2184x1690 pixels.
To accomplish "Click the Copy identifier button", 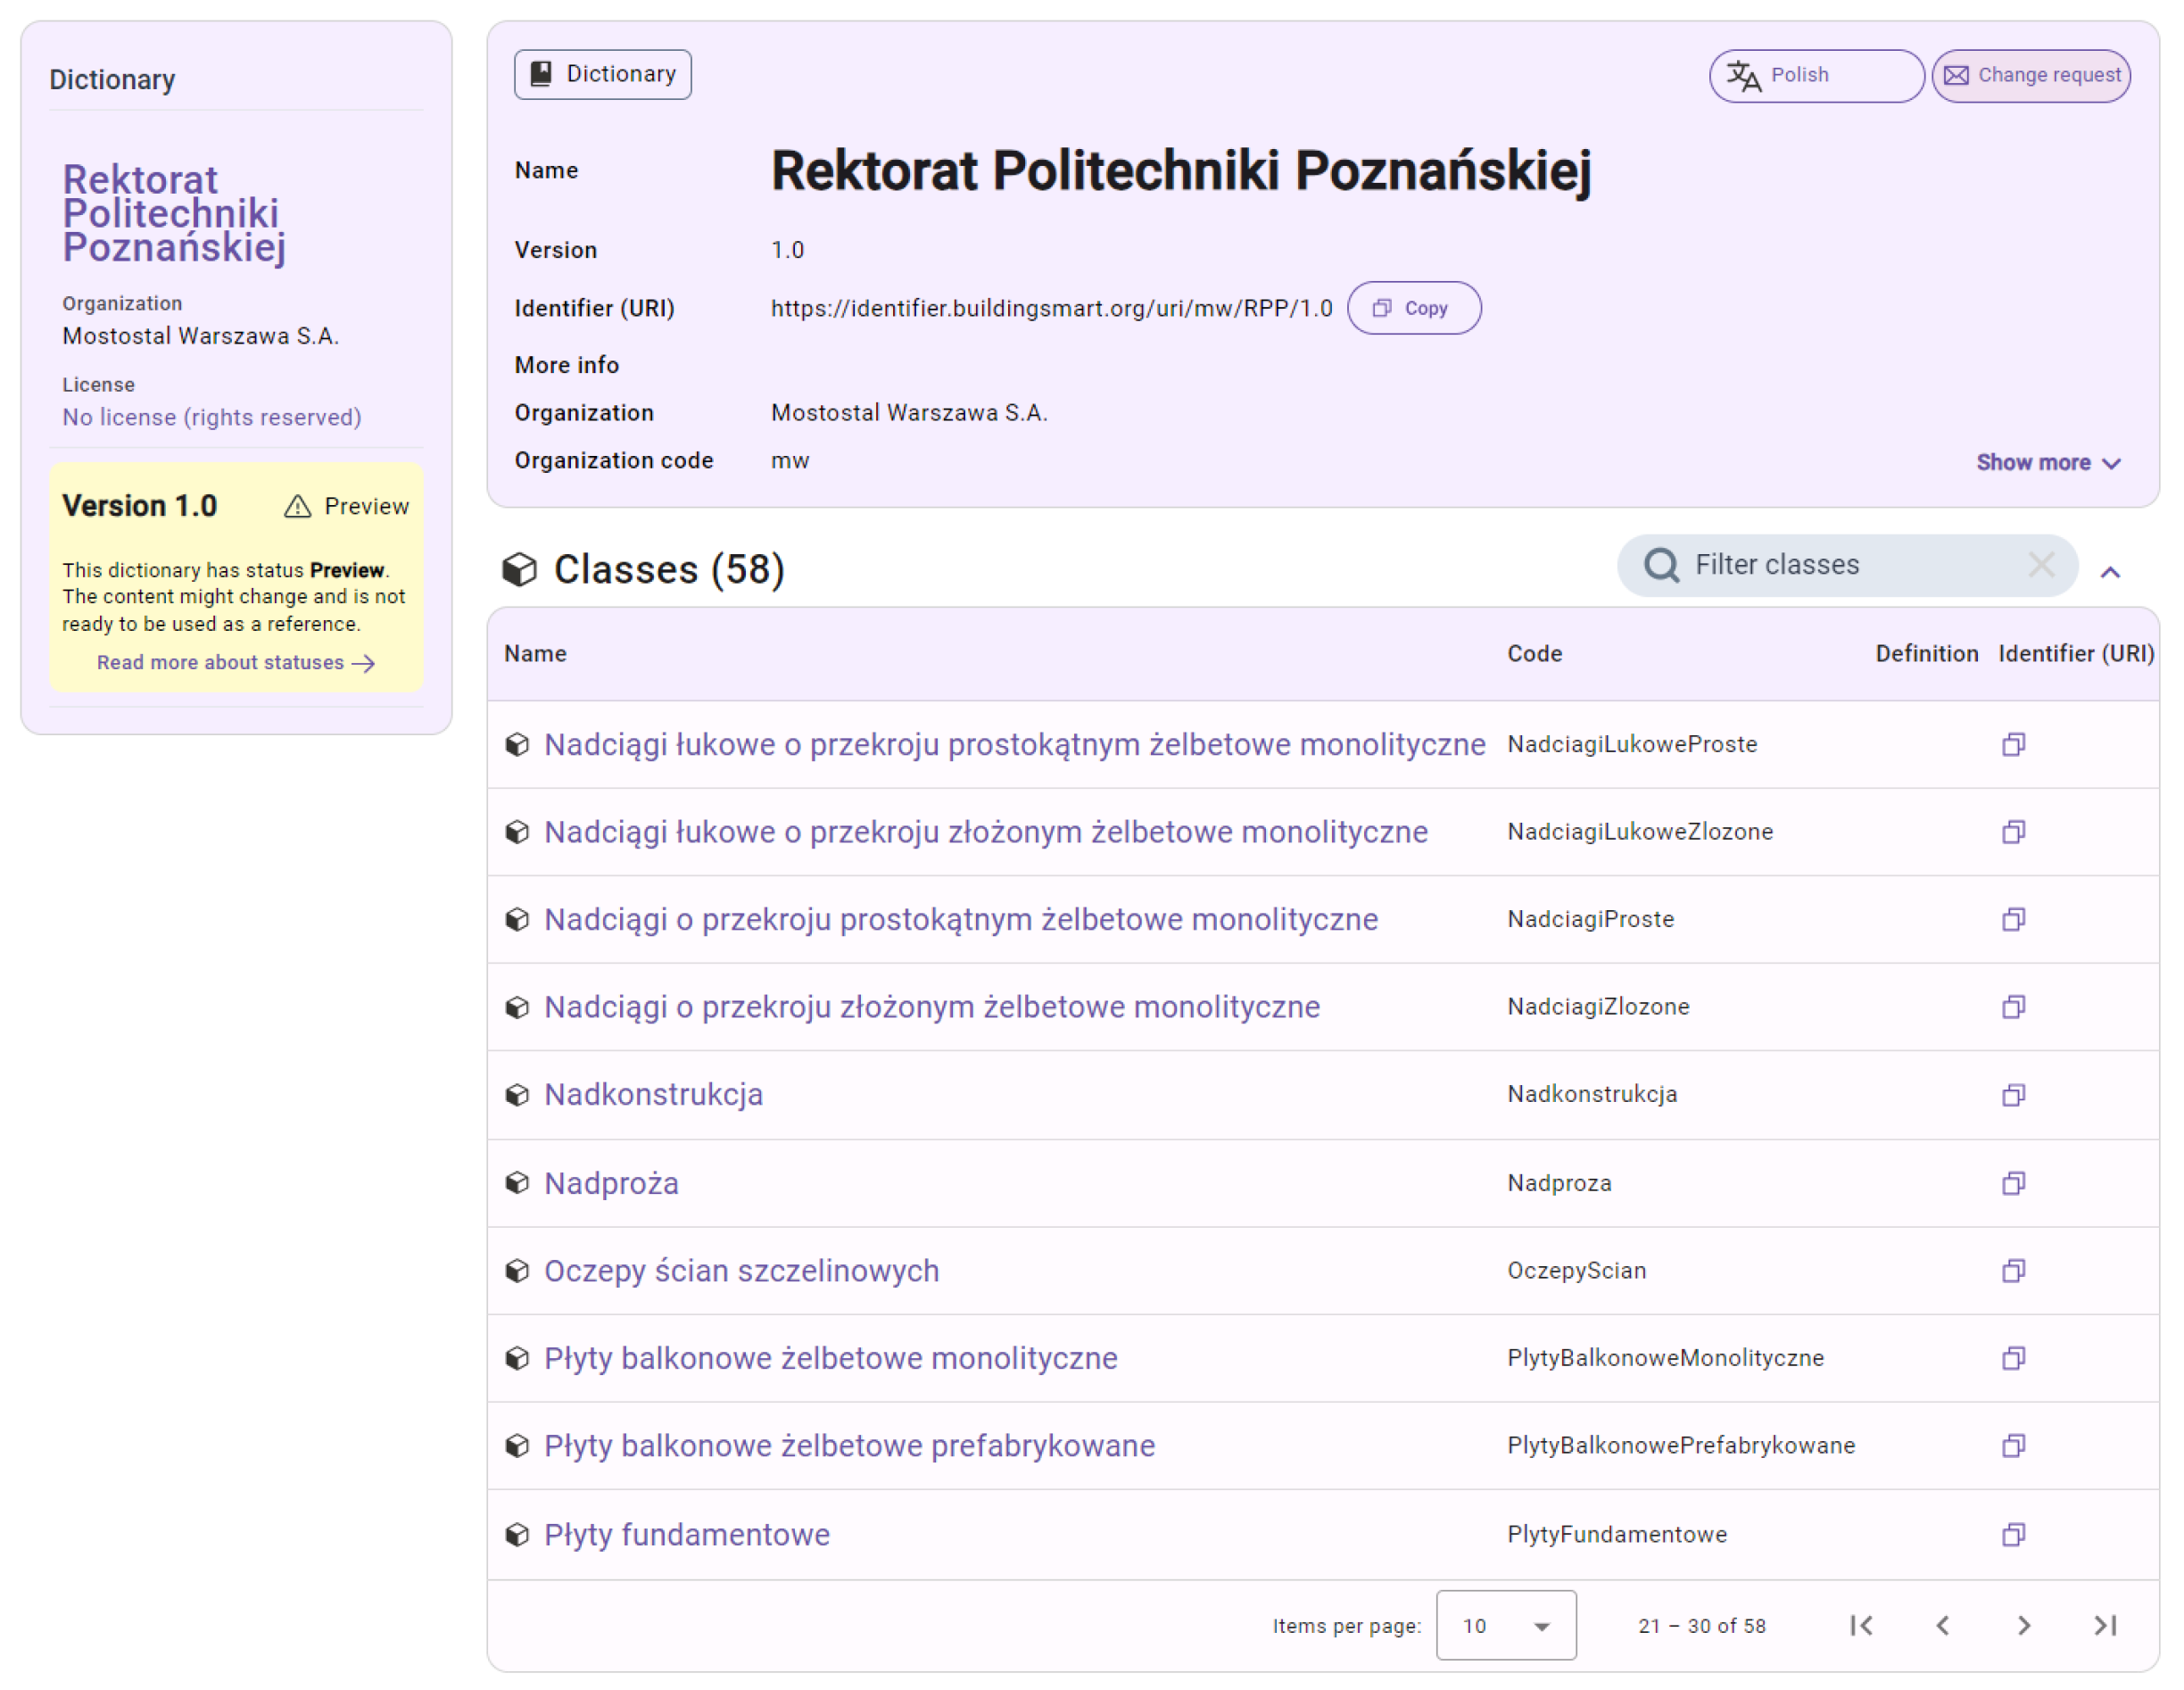I will tap(1413, 308).
